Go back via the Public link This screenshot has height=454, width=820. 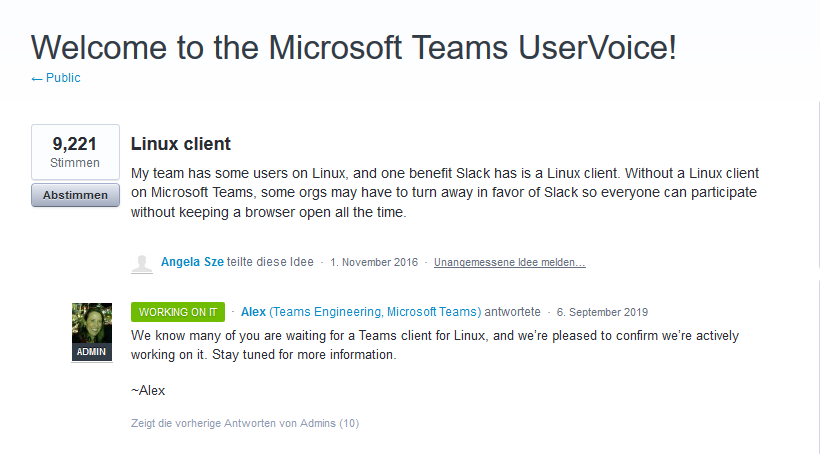[56, 78]
